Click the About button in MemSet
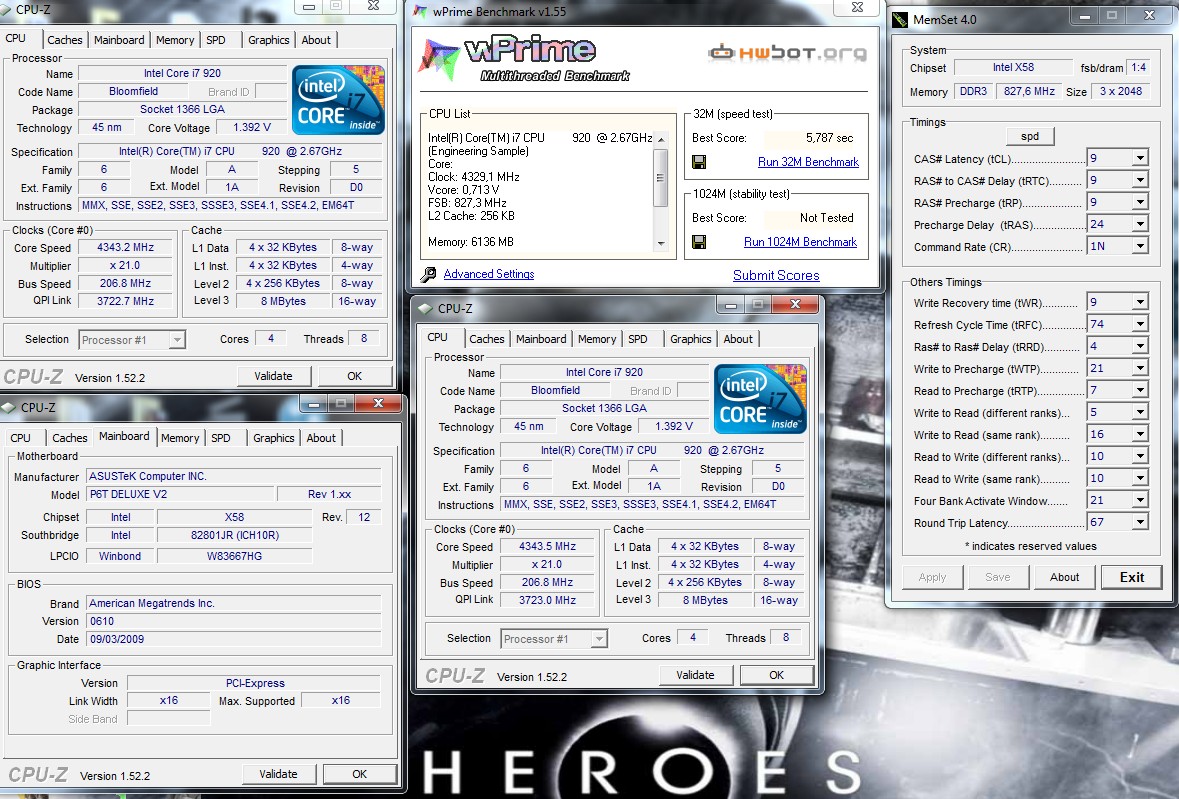This screenshot has width=1179, height=799. [x=1064, y=577]
